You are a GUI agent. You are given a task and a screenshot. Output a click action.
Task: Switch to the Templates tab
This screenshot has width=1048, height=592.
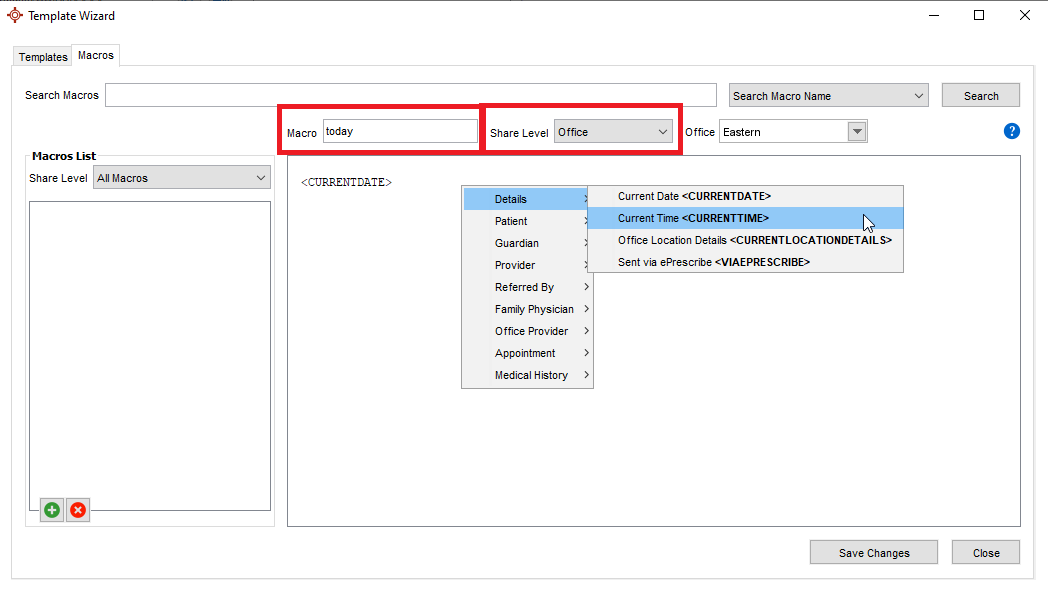[x=43, y=57]
